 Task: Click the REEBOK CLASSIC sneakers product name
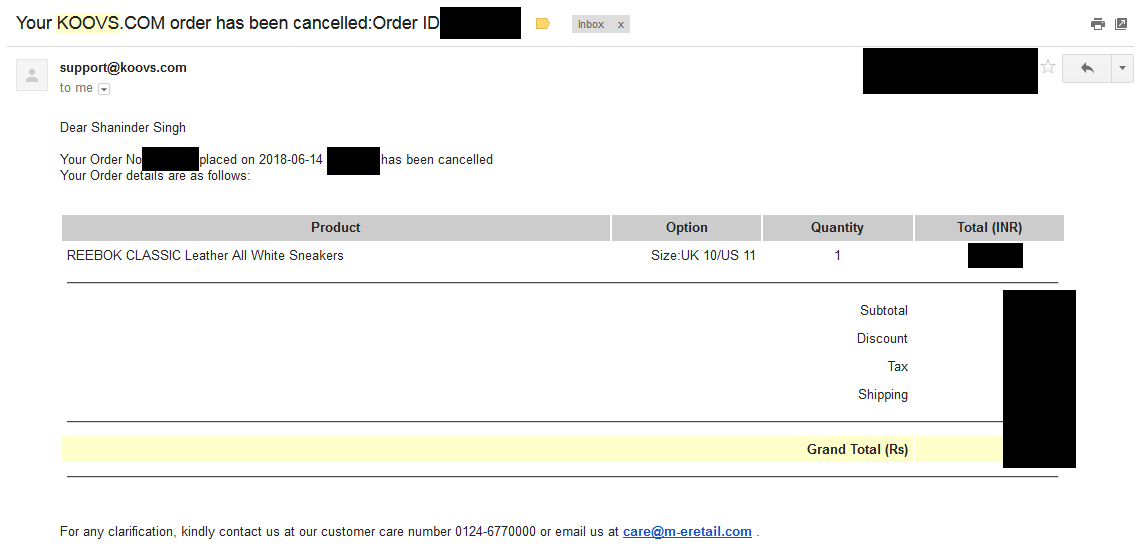click(205, 256)
